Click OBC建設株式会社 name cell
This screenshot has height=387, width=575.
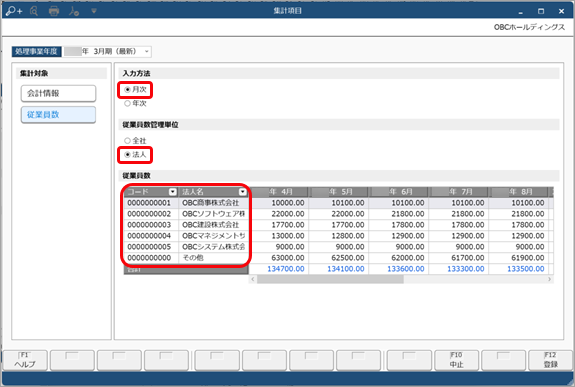click(213, 225)
